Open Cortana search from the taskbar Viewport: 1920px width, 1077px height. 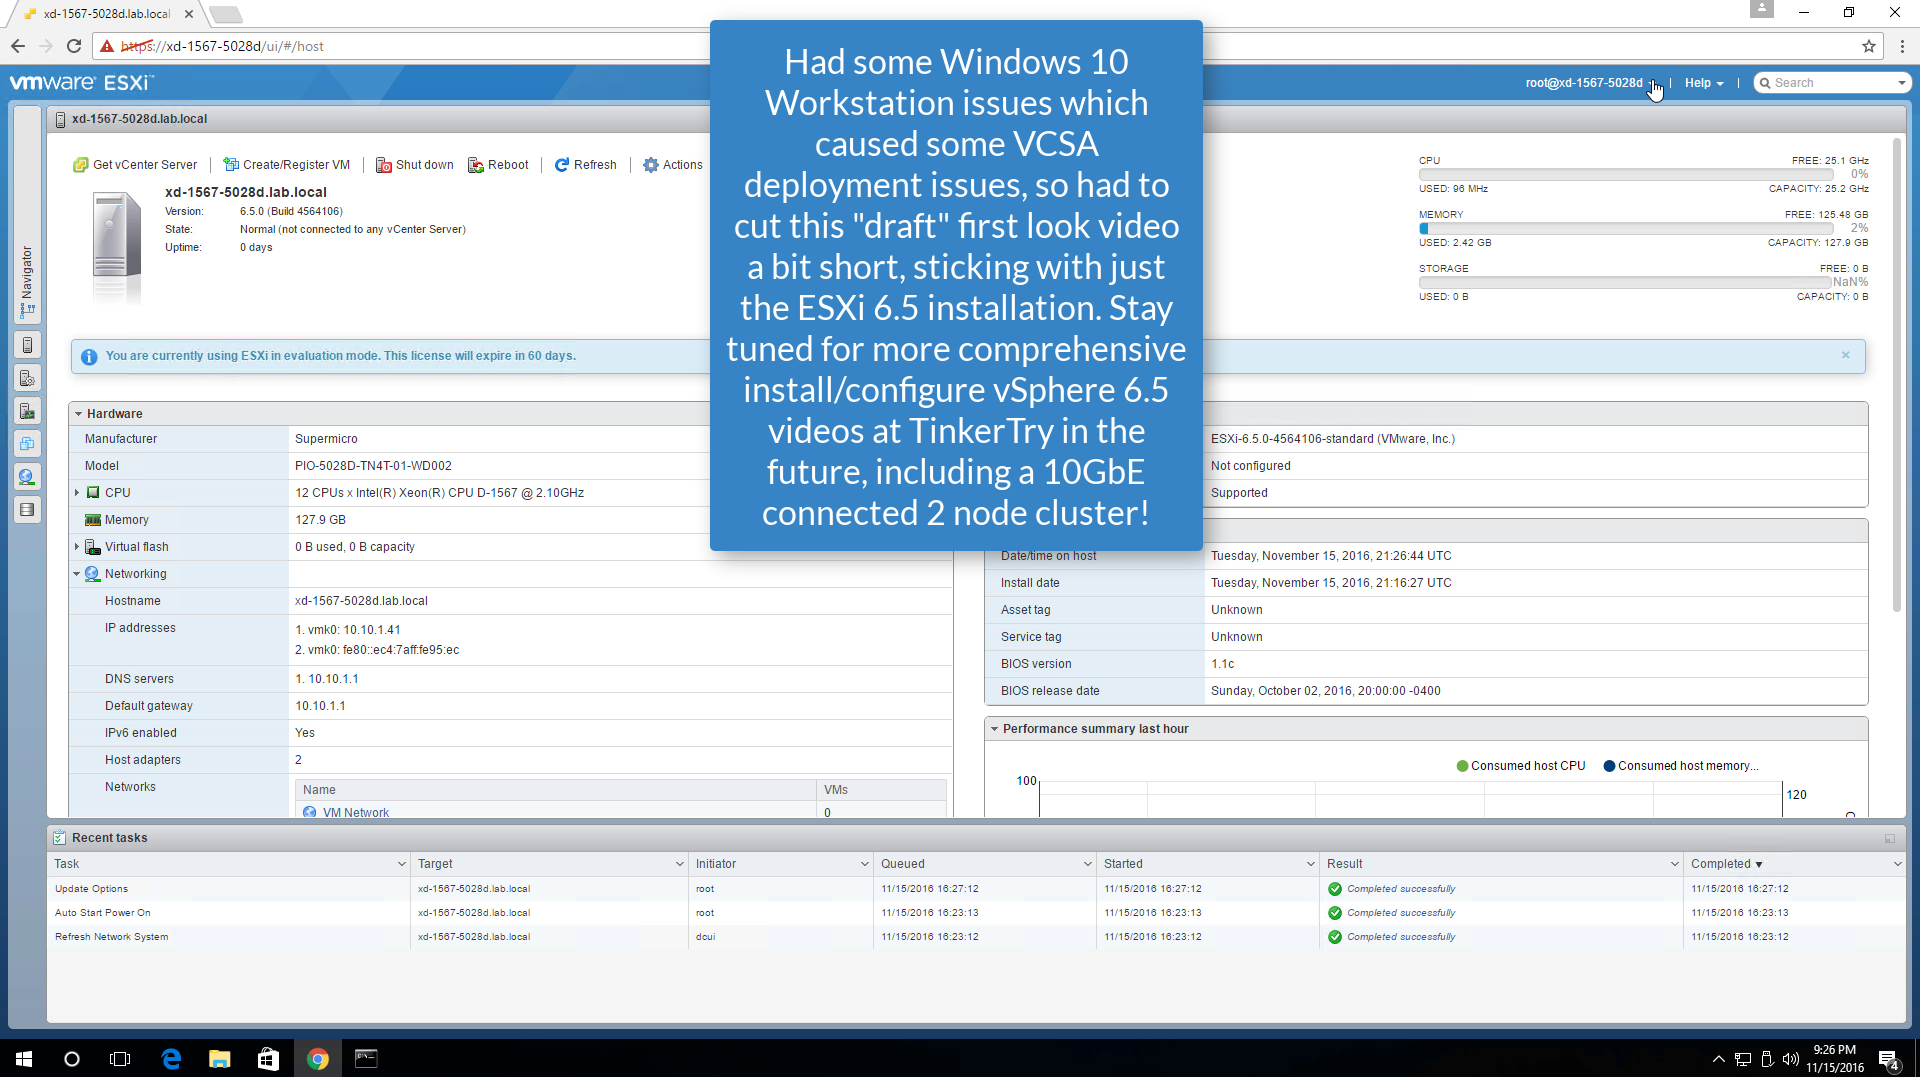click(x=72, y=1059)
